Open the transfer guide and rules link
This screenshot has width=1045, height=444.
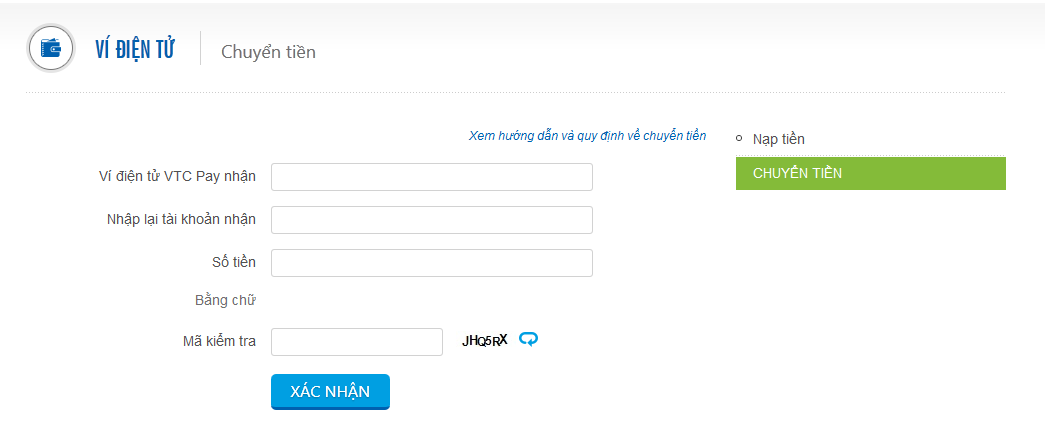[587, 135]
